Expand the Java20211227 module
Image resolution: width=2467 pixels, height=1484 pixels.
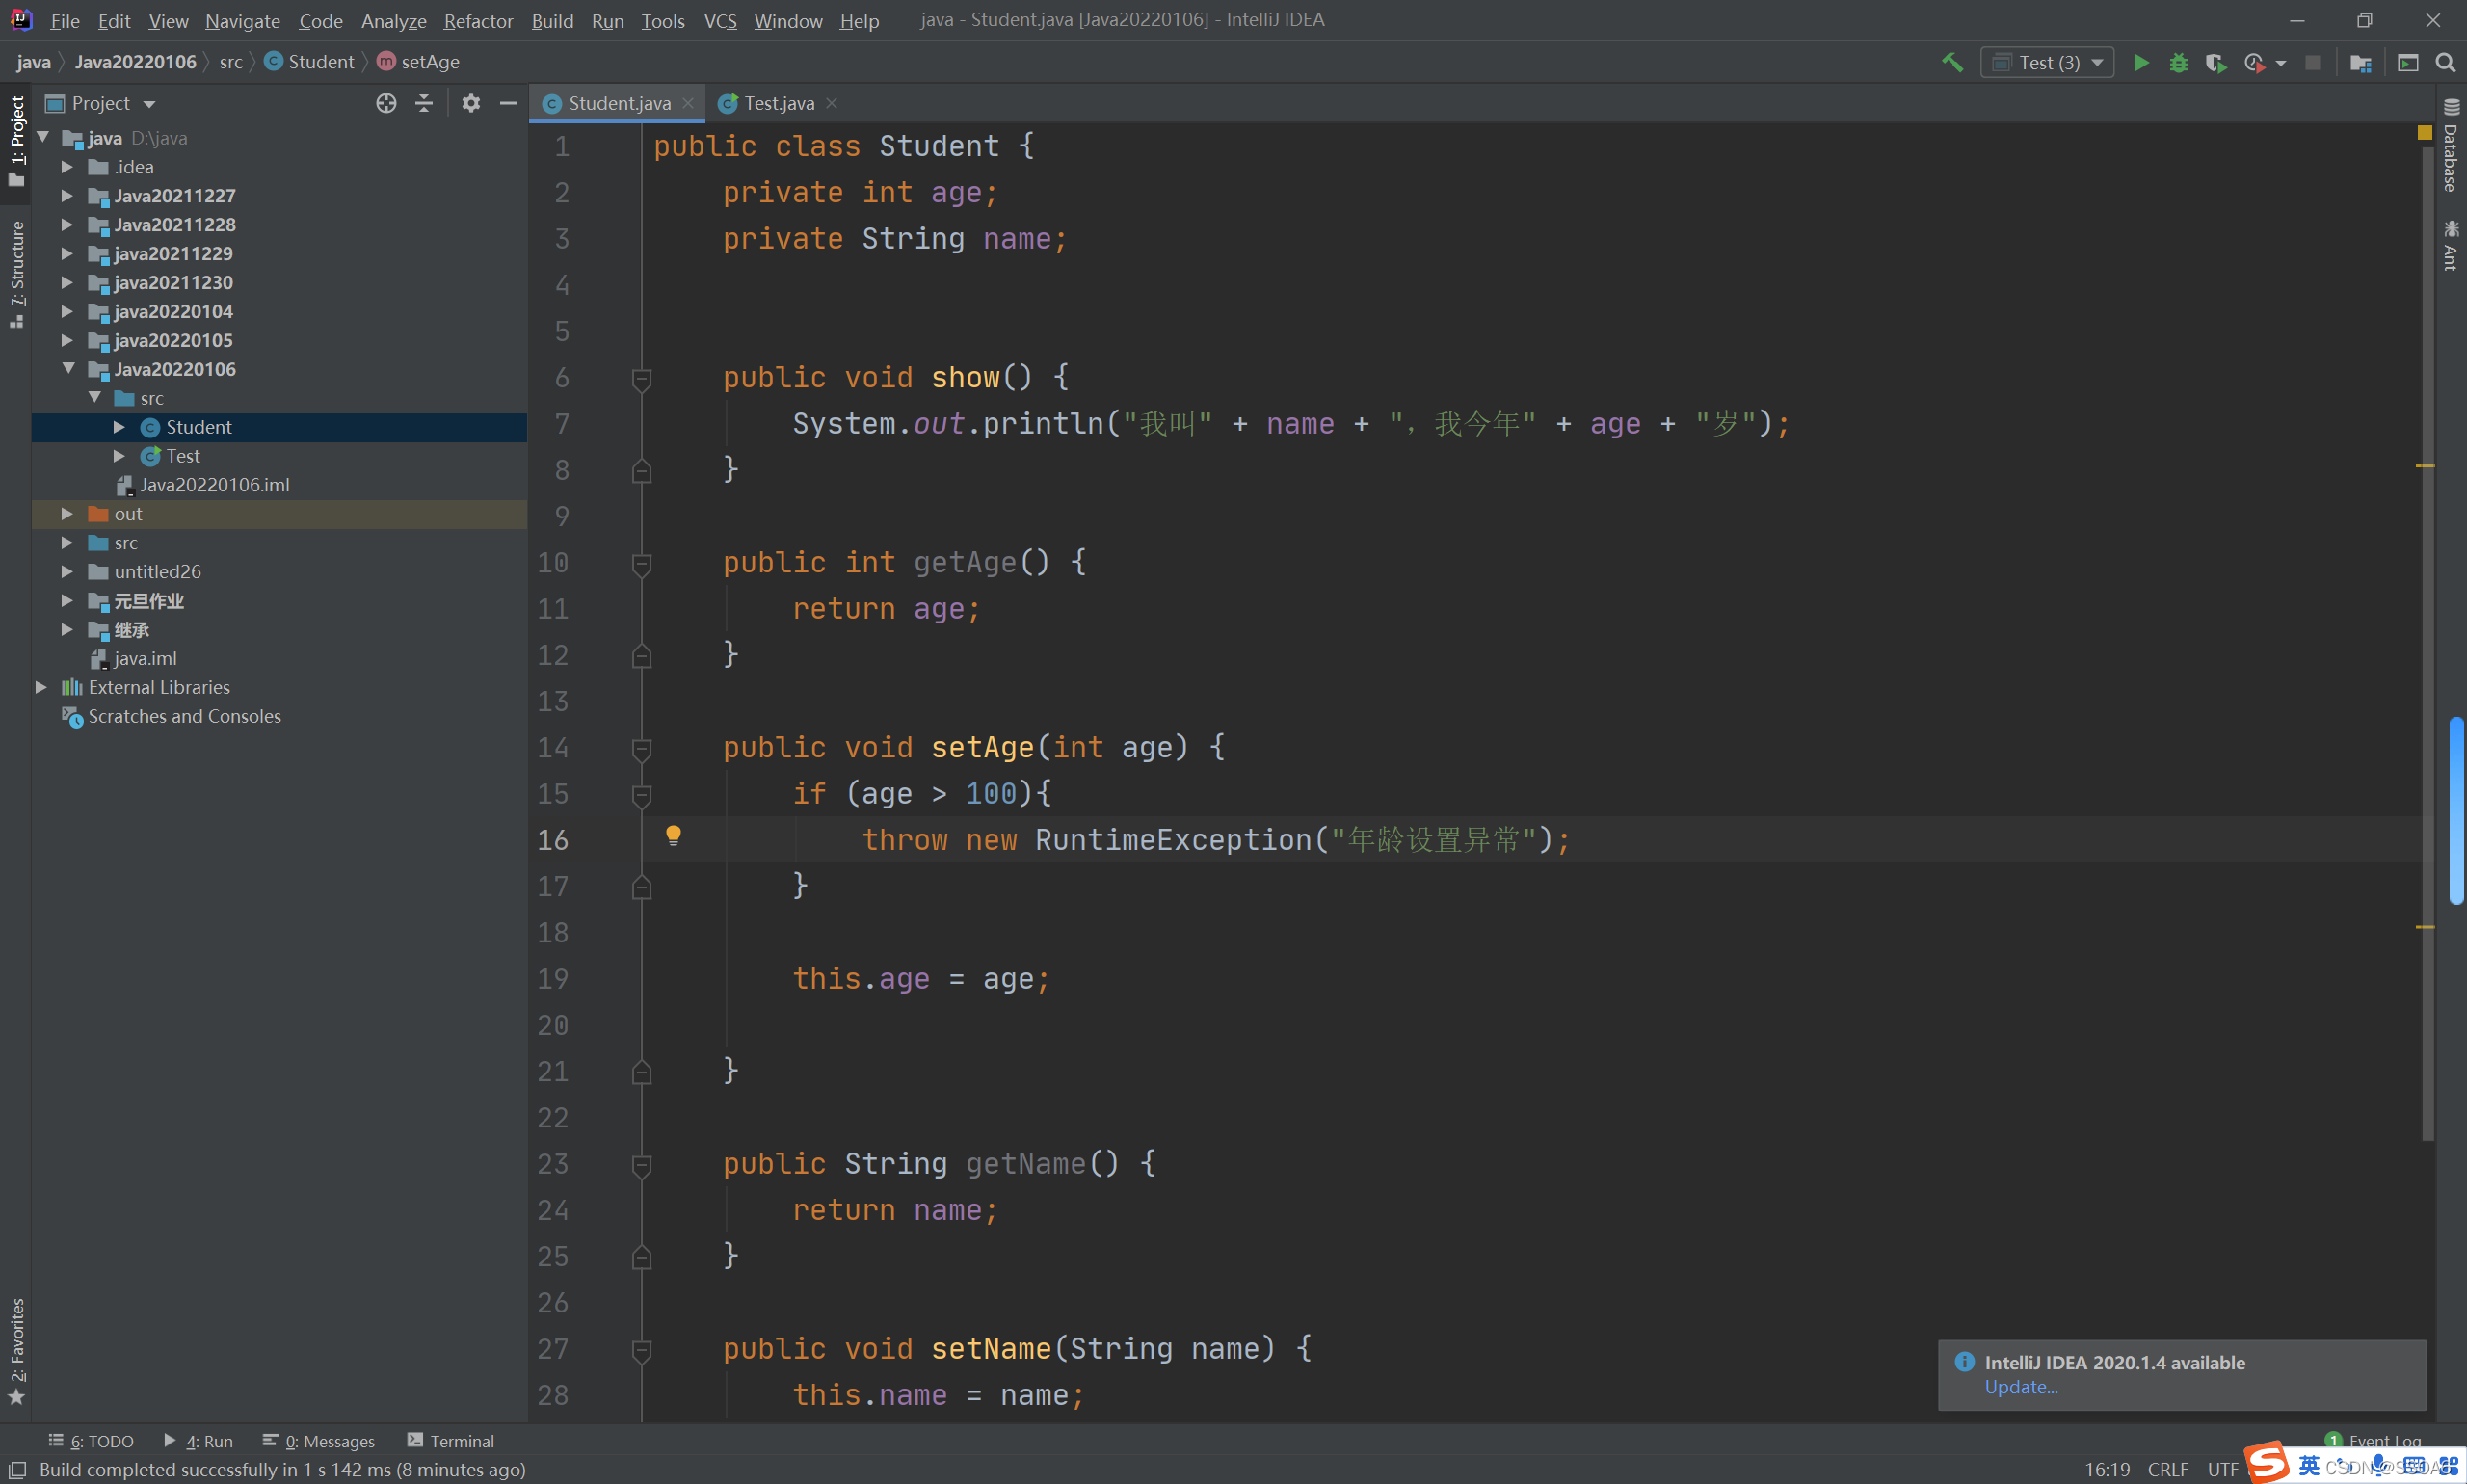67,196
